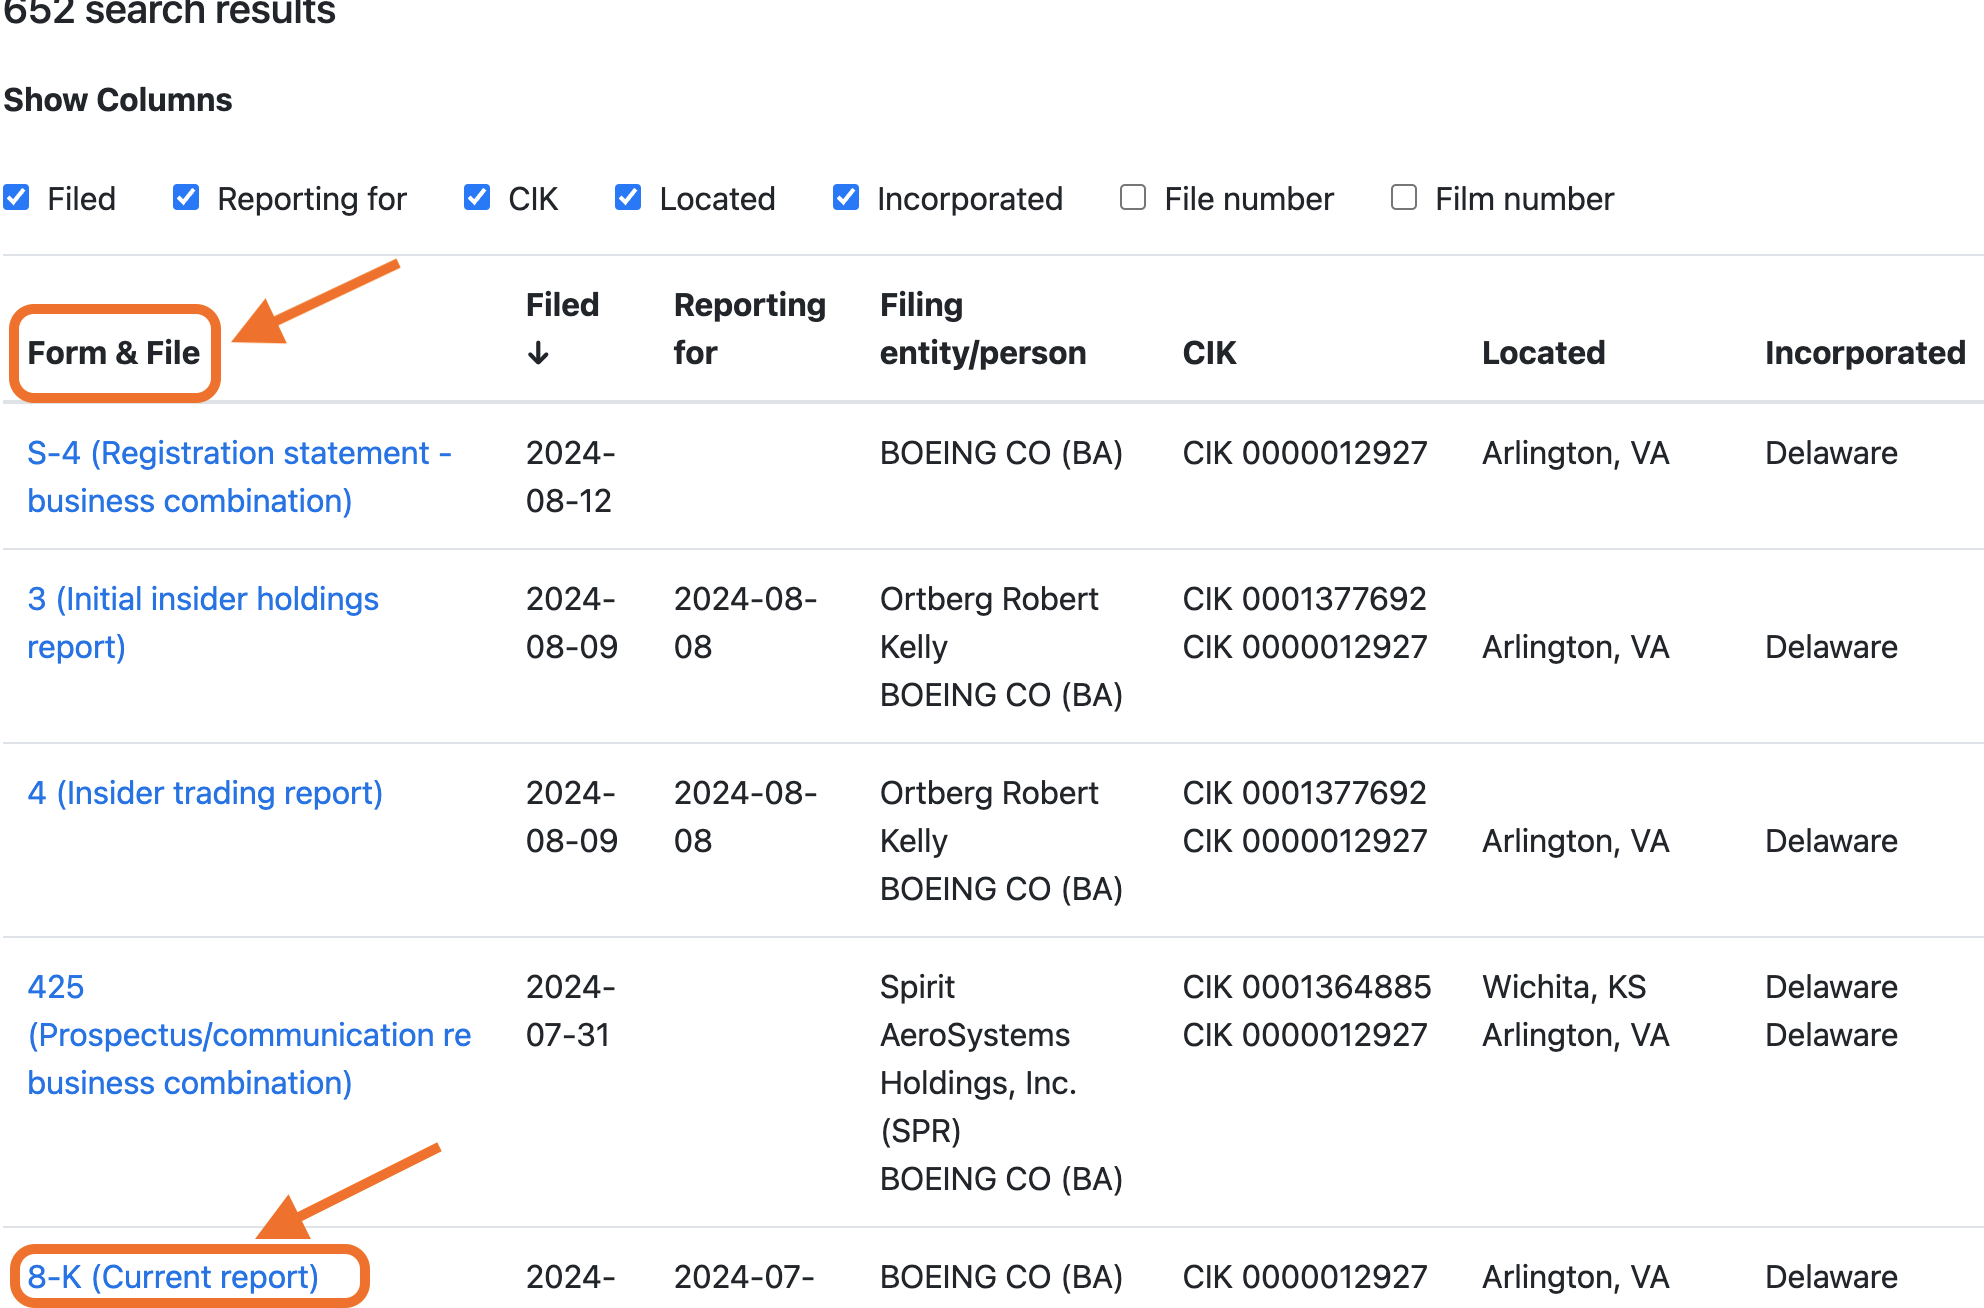Uncheck the Reporting for column checkbox
The height and width of the screenshot is (1308, 1984).
click(x=186, y=198)
